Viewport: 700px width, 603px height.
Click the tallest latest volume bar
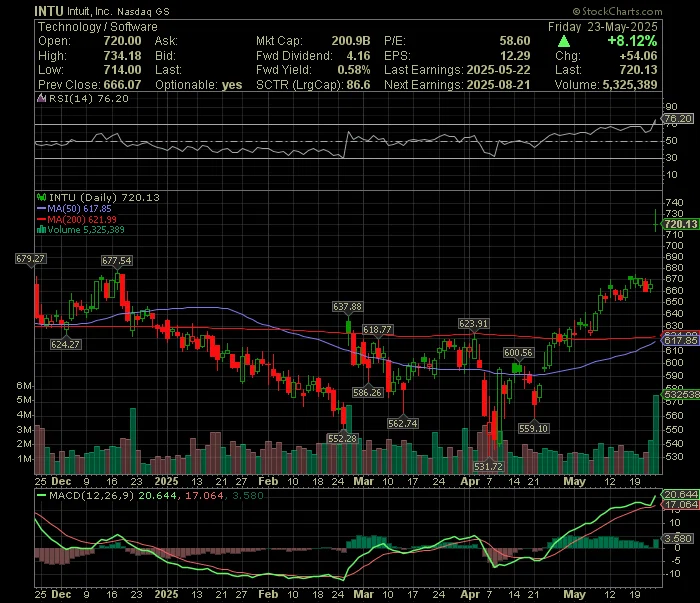point(656,434)
